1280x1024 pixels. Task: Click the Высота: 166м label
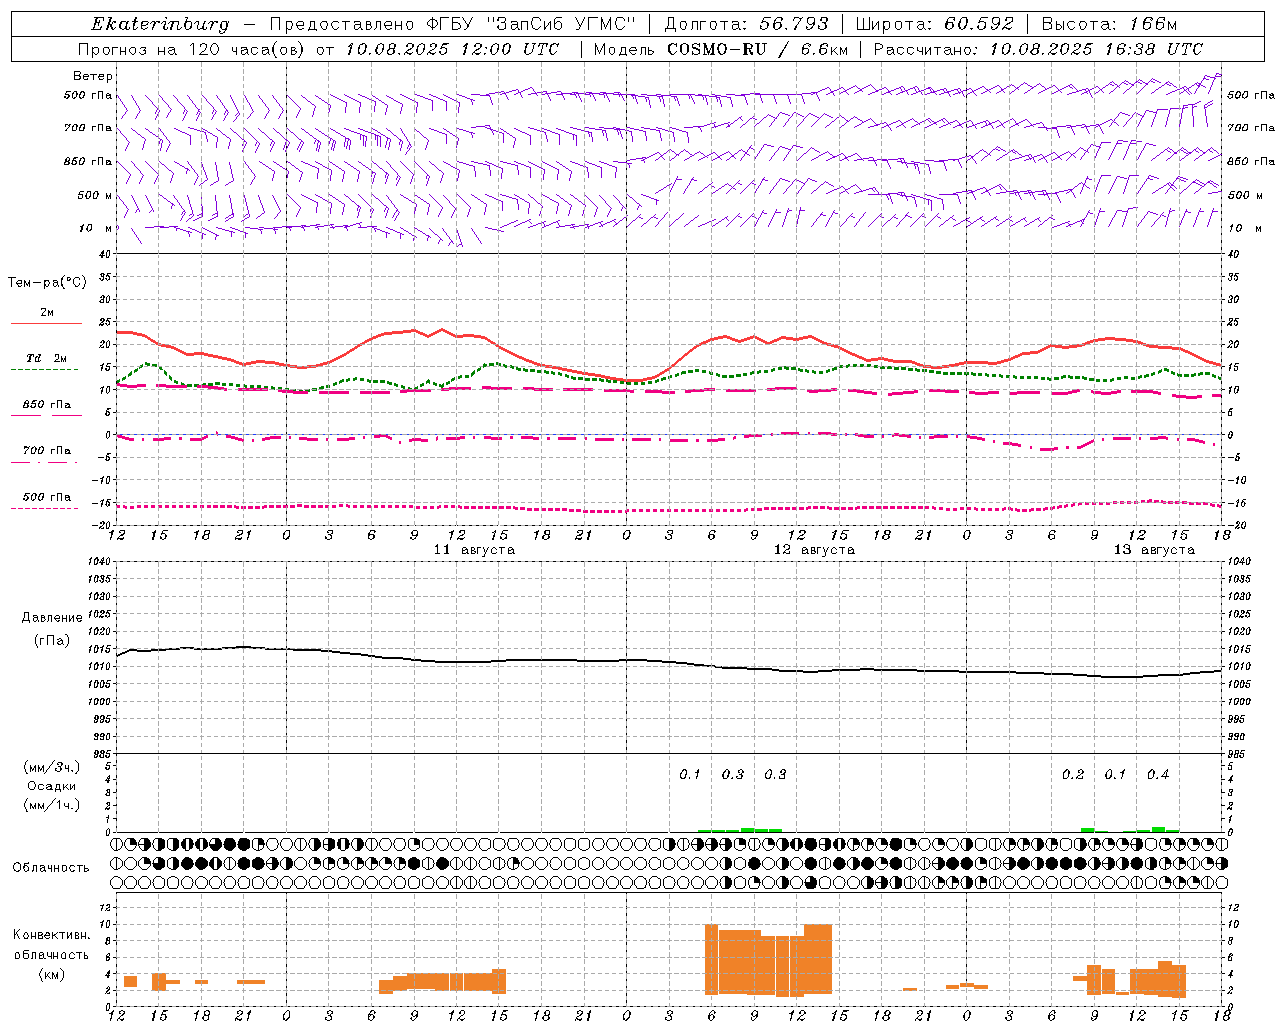[1109, 24]
